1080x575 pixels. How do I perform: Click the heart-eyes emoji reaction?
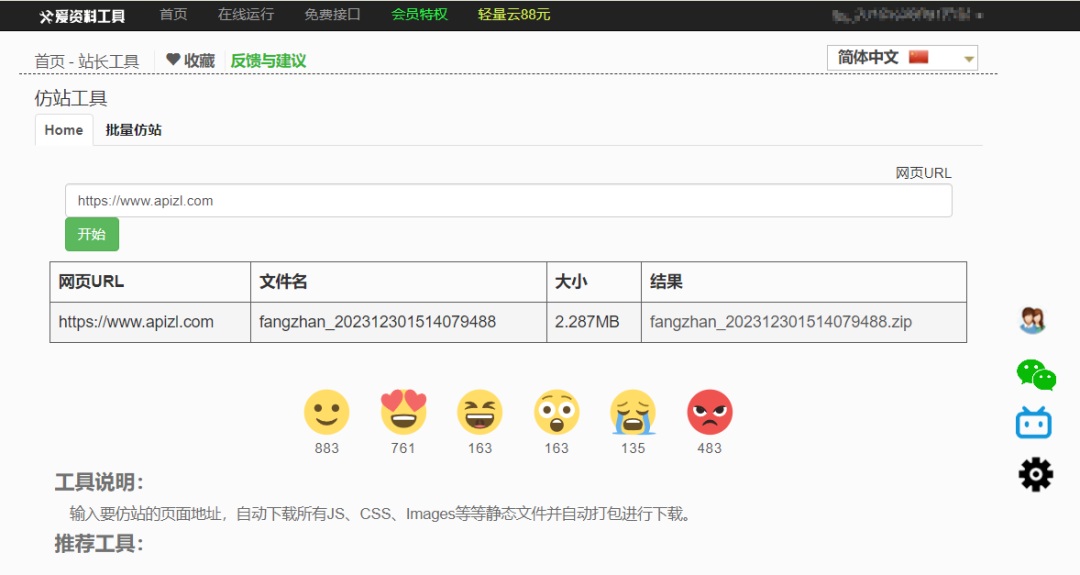pos(403,412)
